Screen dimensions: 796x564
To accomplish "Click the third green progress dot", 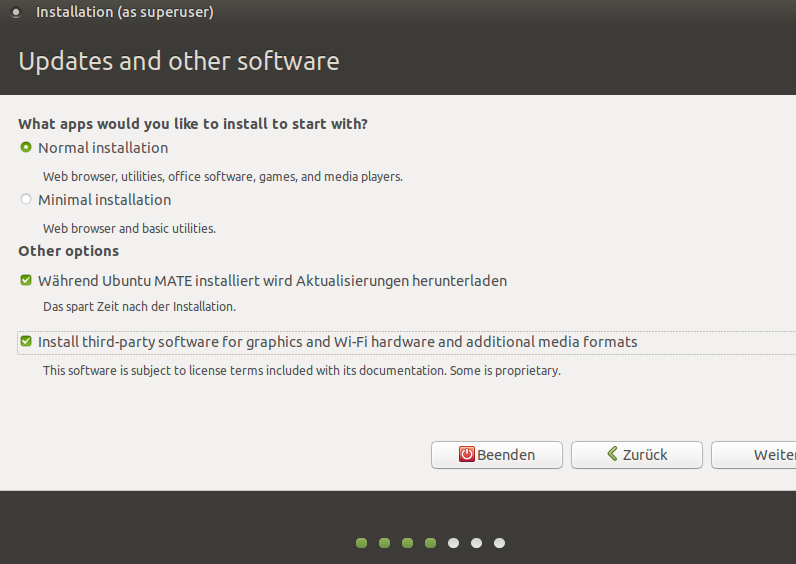I will pyautogui.click(x=407, y=543).
